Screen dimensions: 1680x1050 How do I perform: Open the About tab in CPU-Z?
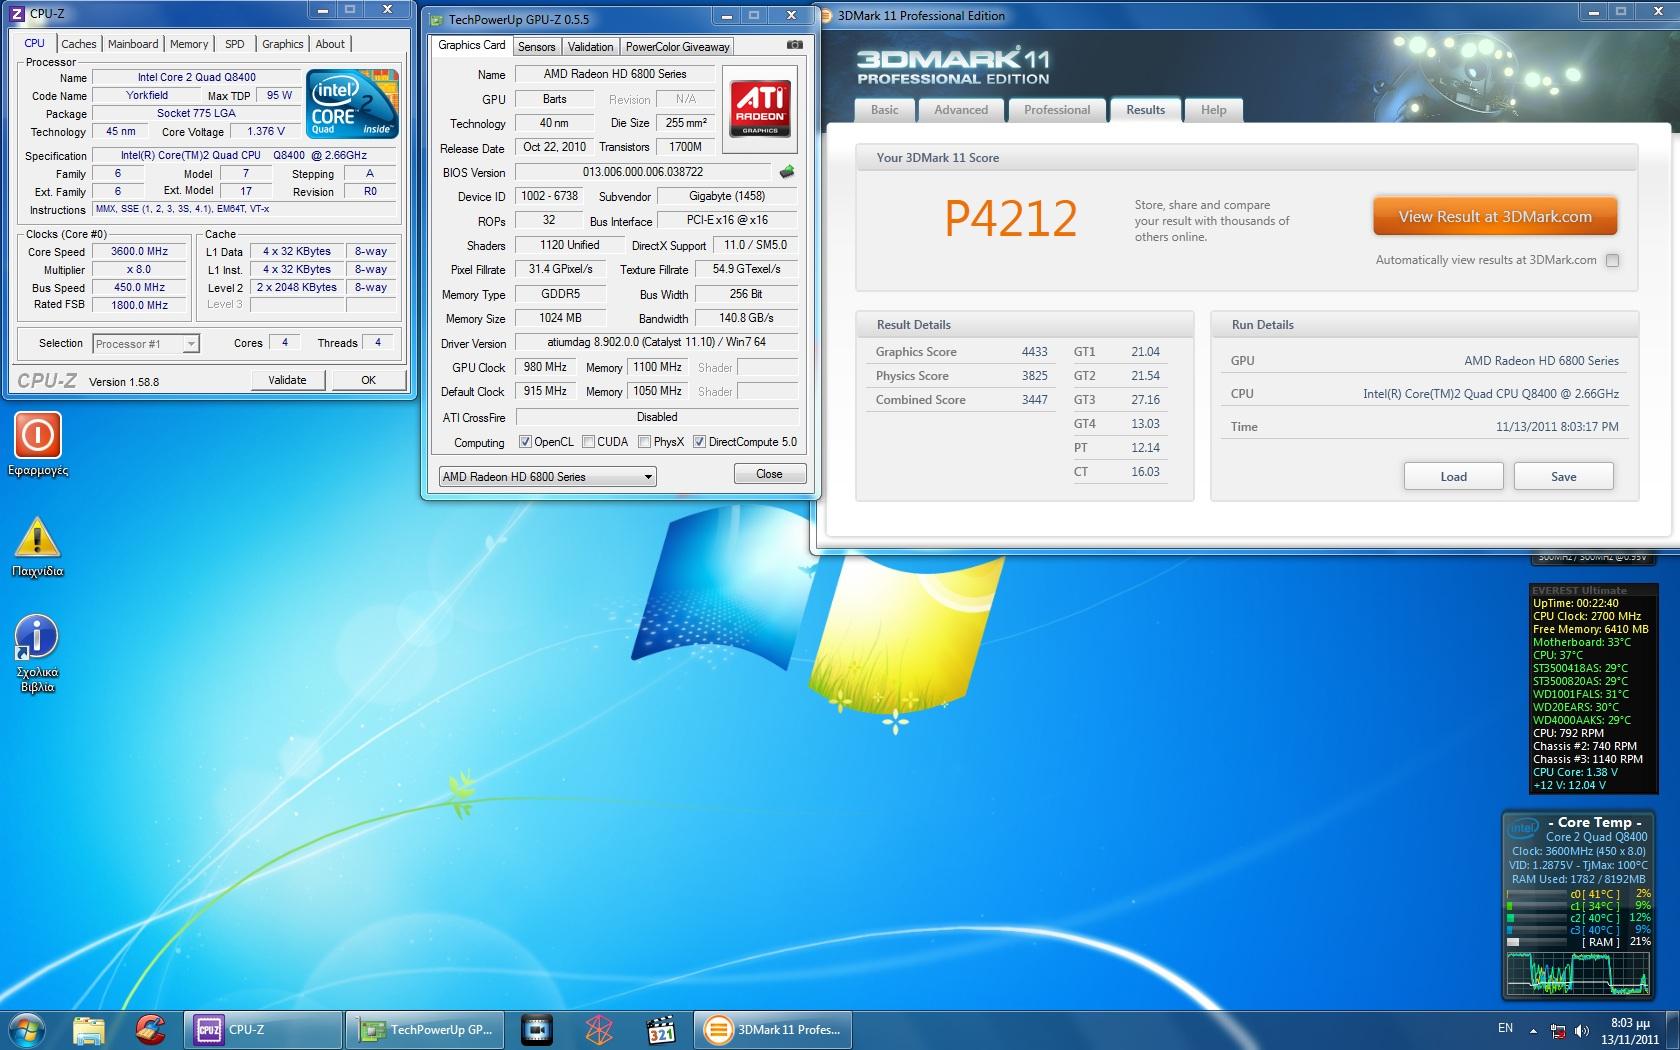point(330,44)
